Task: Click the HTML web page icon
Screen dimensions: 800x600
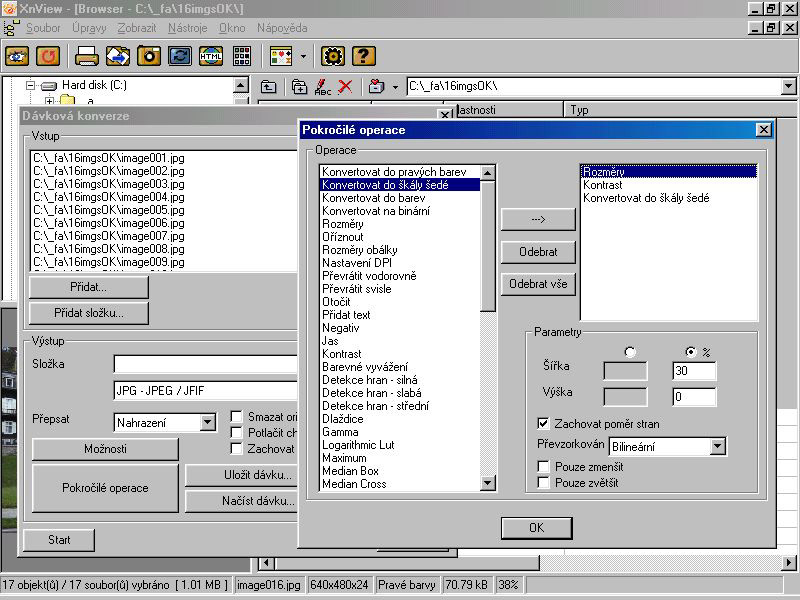Action: coord(211,56)
